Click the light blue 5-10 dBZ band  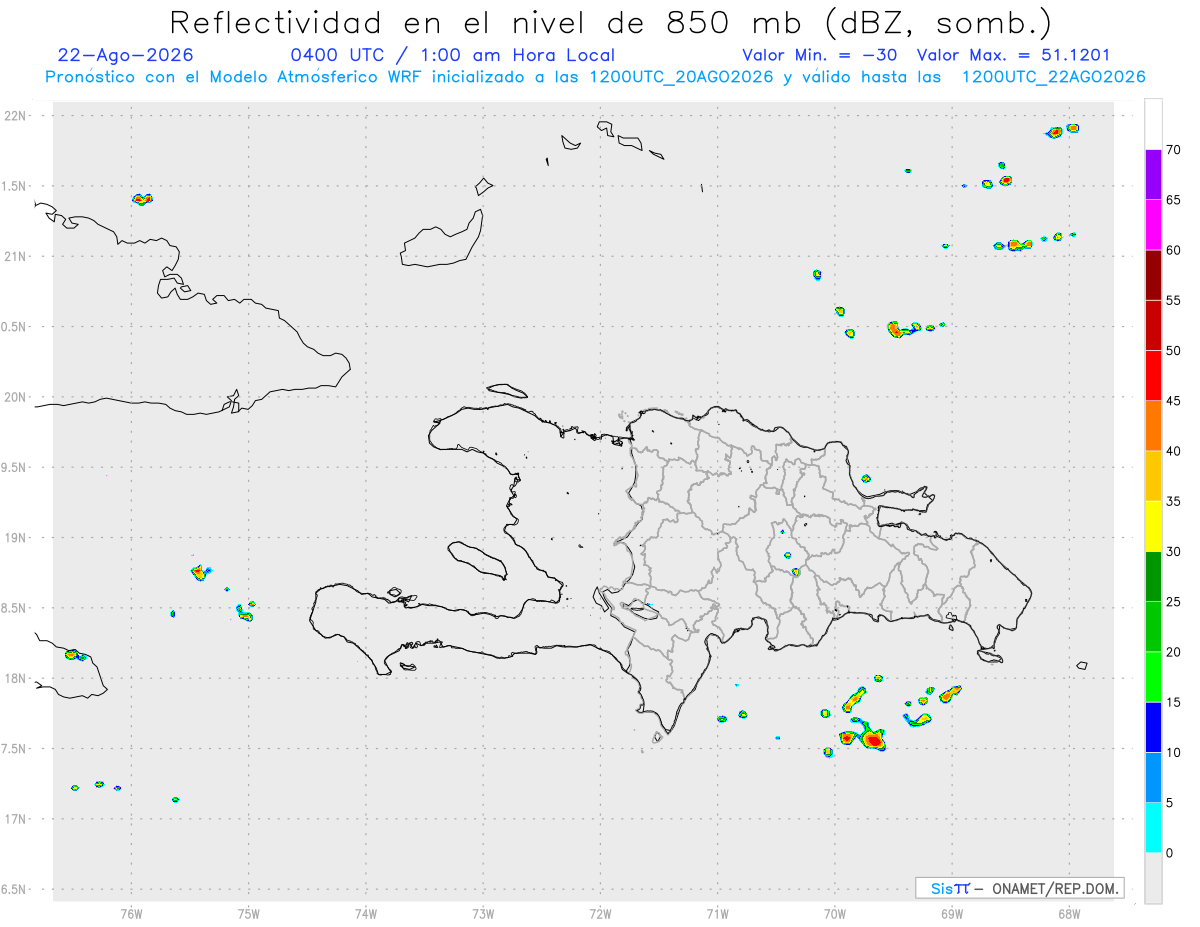pos(1153,777)
